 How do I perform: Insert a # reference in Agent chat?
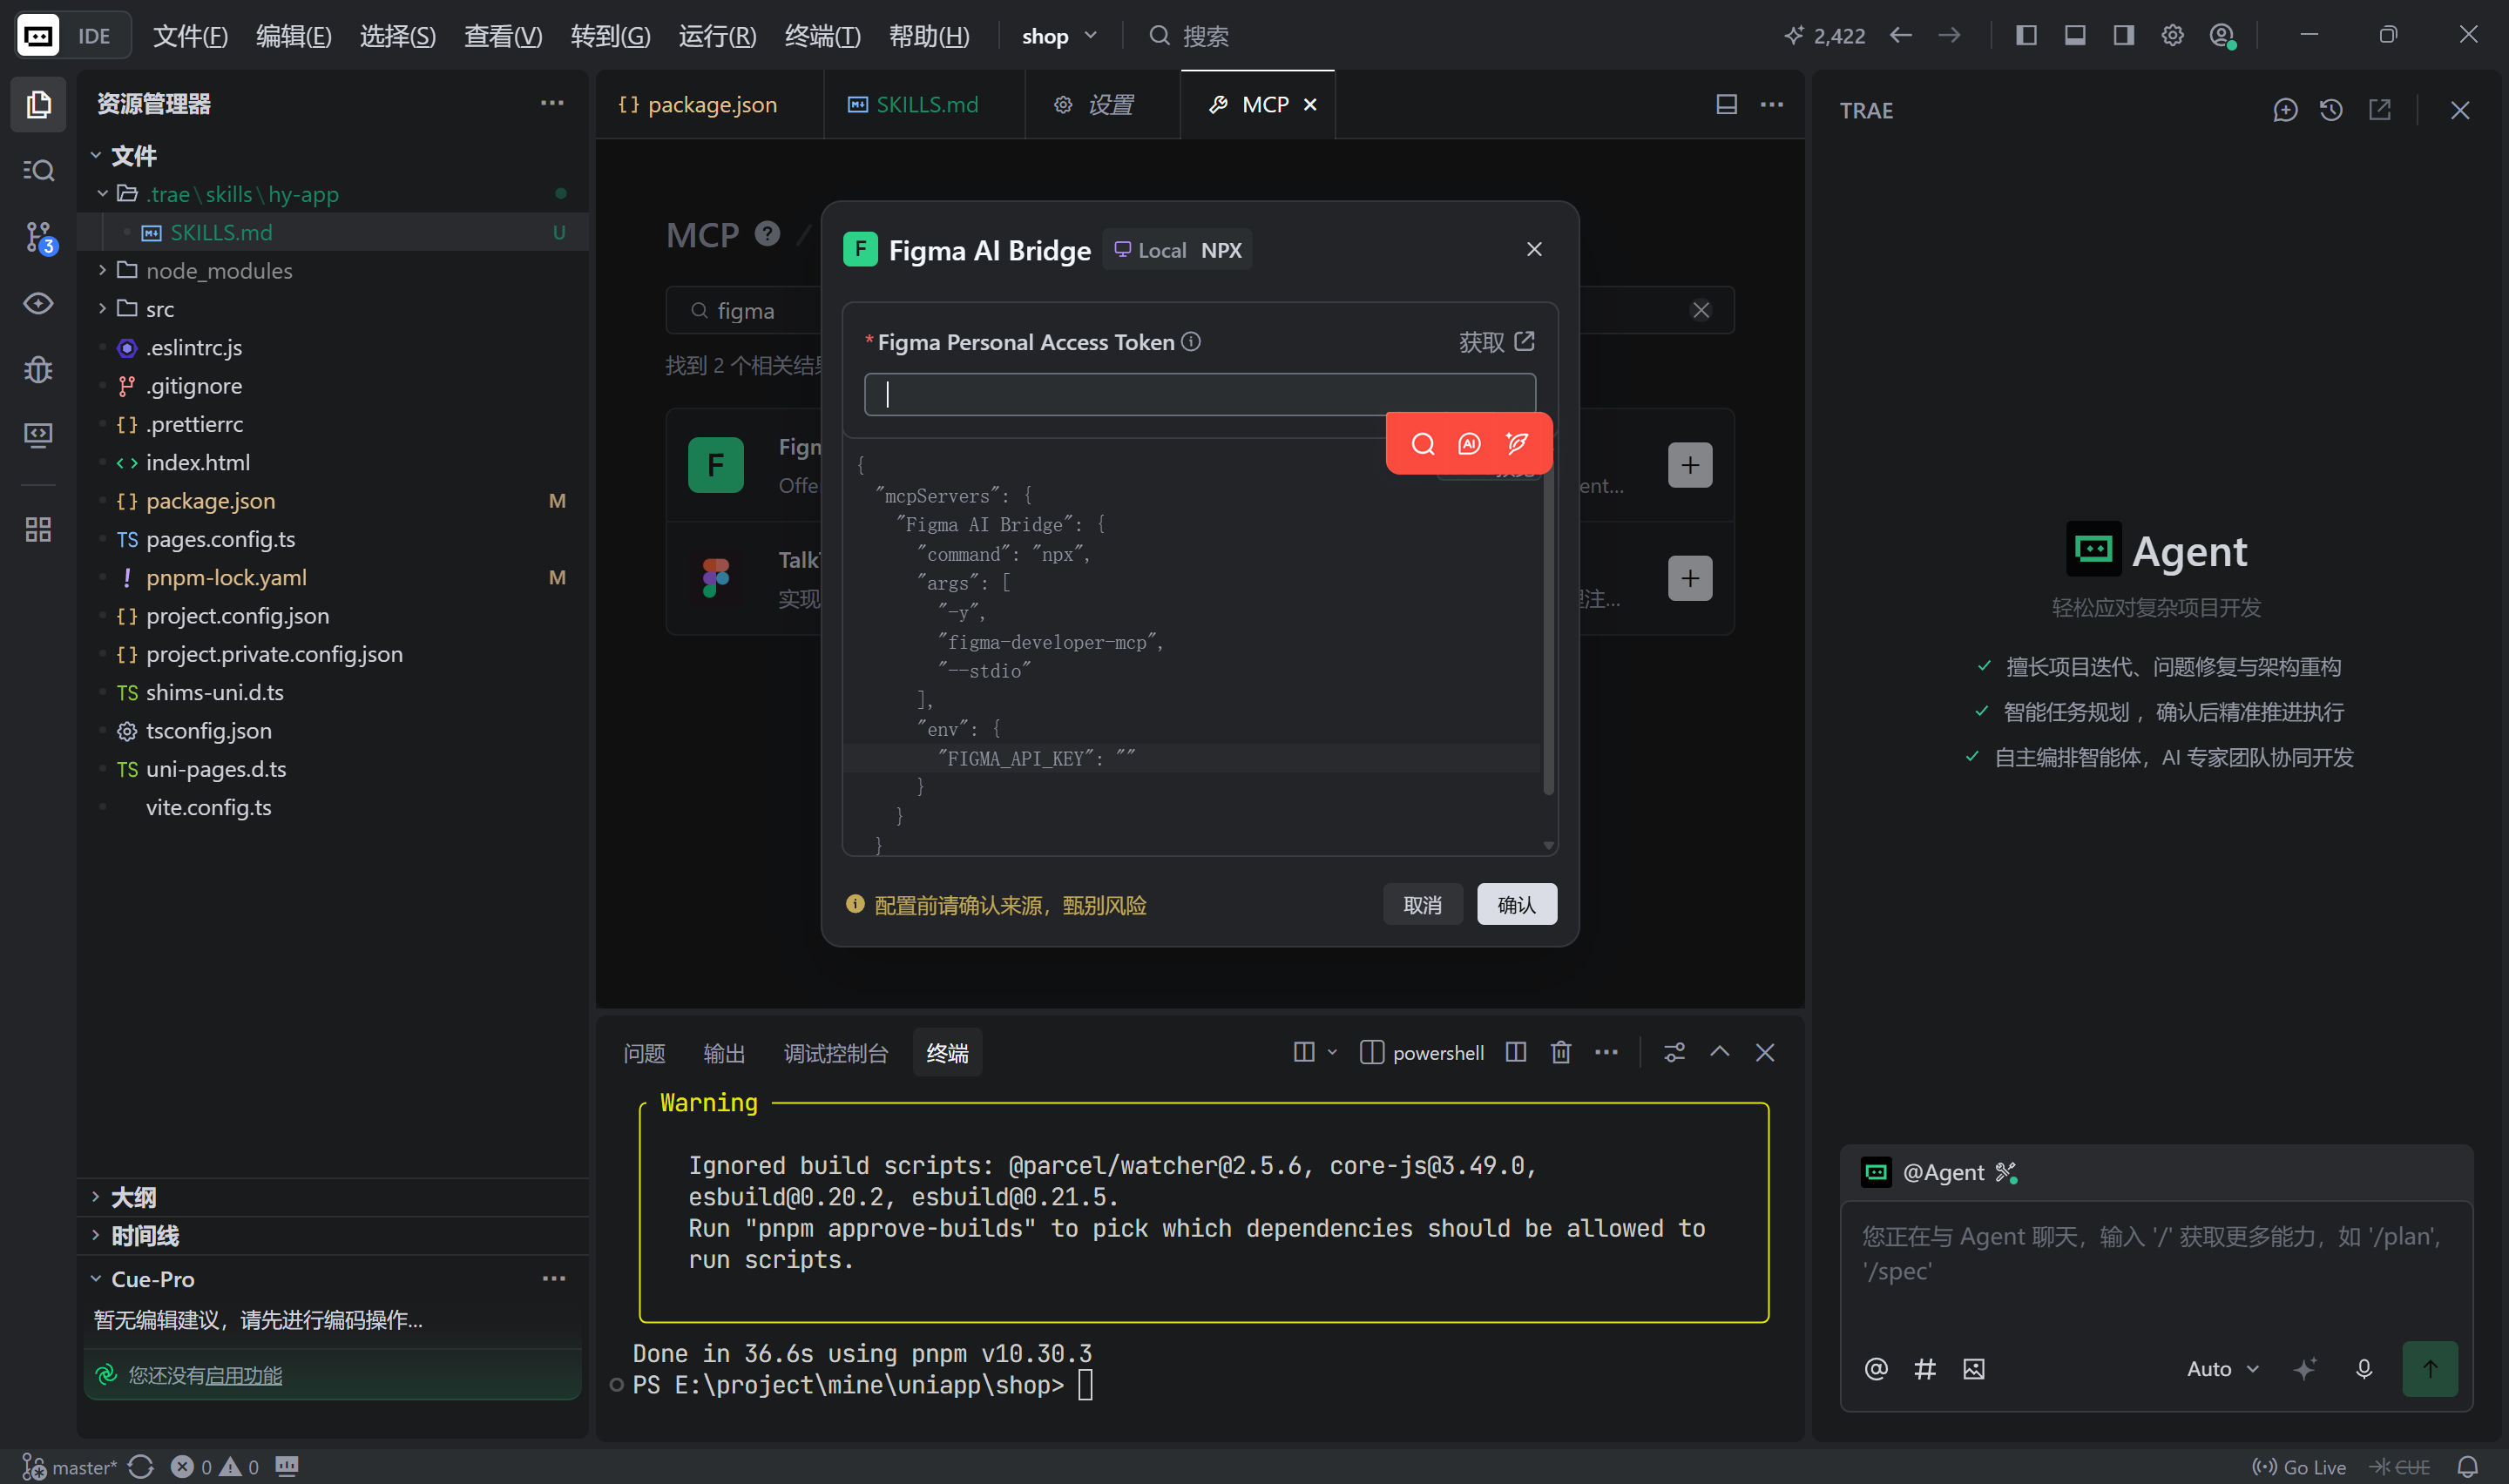pyautogui.click(x=1925, y=1369)
